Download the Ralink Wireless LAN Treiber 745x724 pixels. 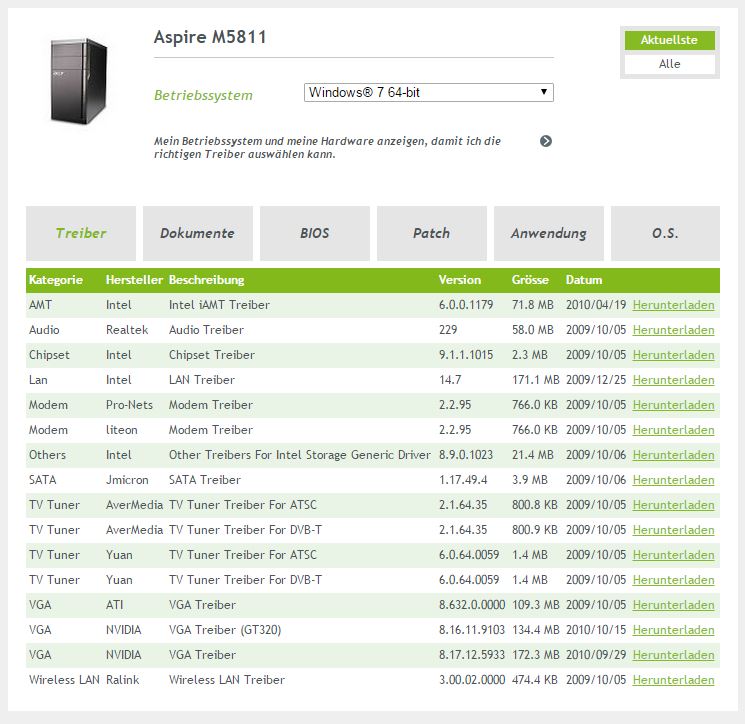point(673,680)
